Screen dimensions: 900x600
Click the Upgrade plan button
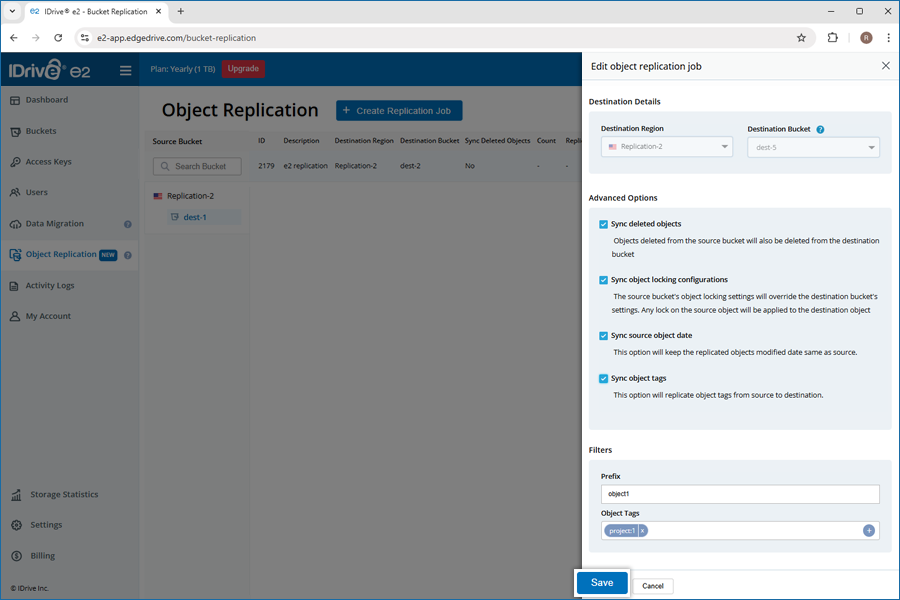pos(243,69)
